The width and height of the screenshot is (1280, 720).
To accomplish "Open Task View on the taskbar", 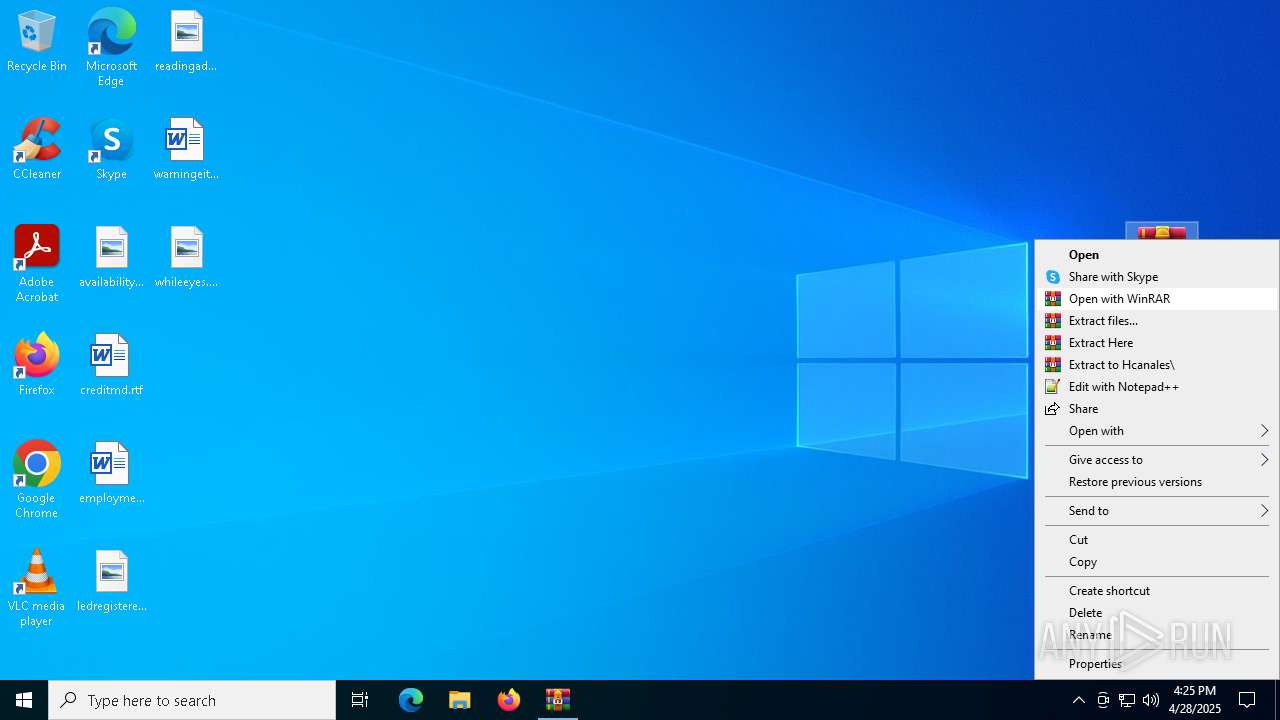I will 360,700.
